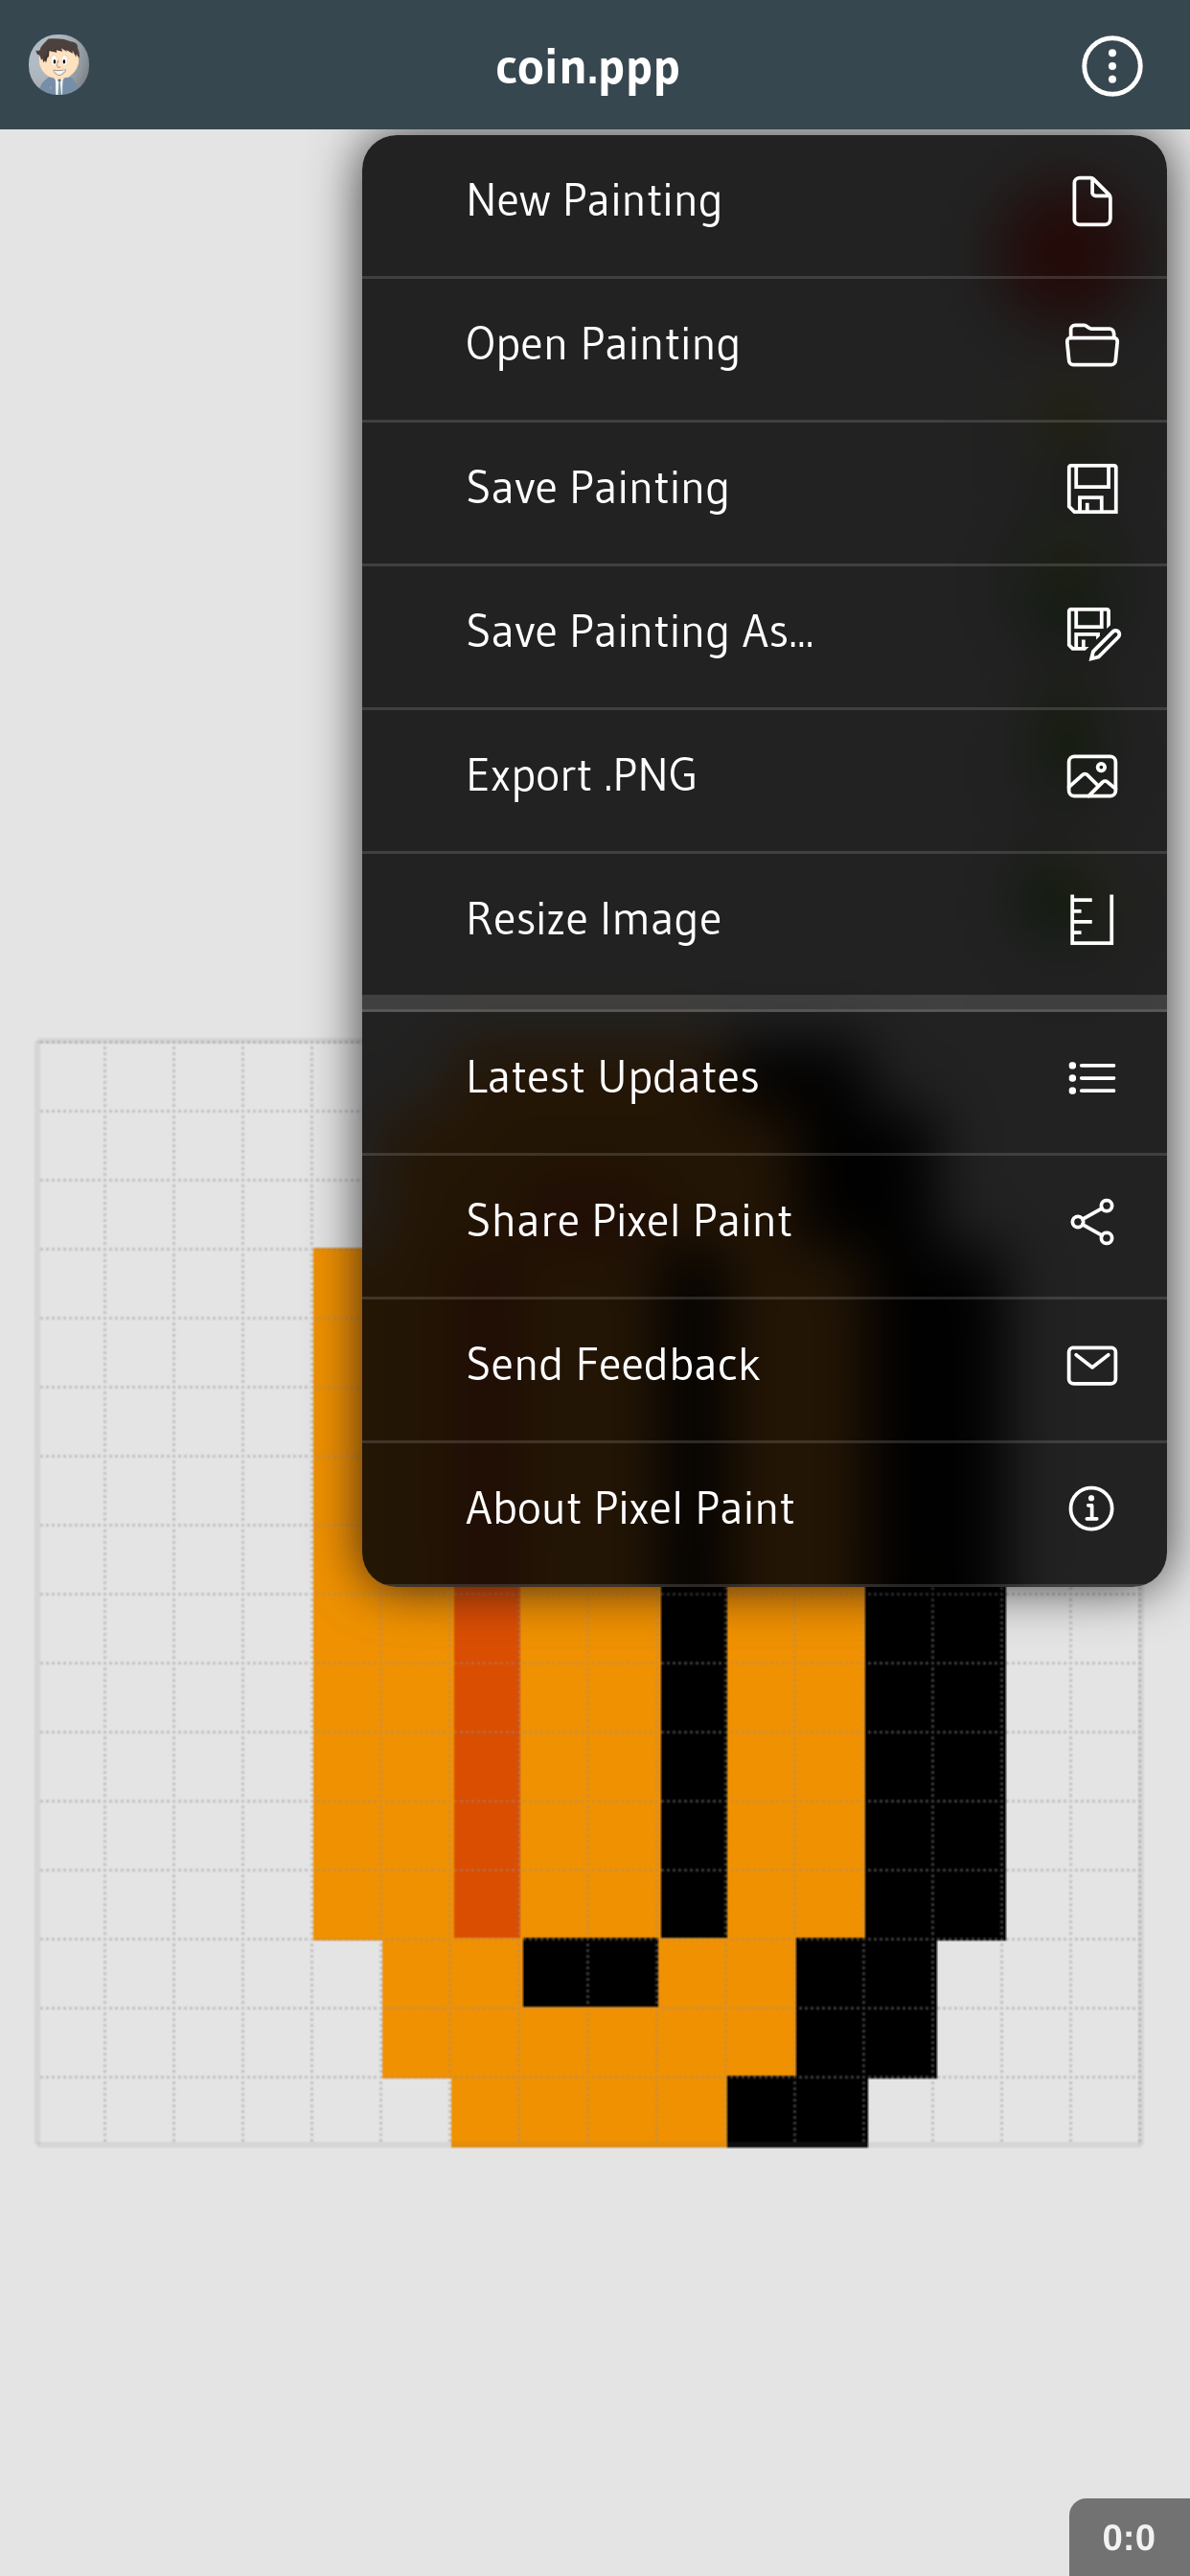Select Export .PNG menu item
Image resolution: width=1190 pixels, height=2576 pixels.
click(x=581, y=776)
